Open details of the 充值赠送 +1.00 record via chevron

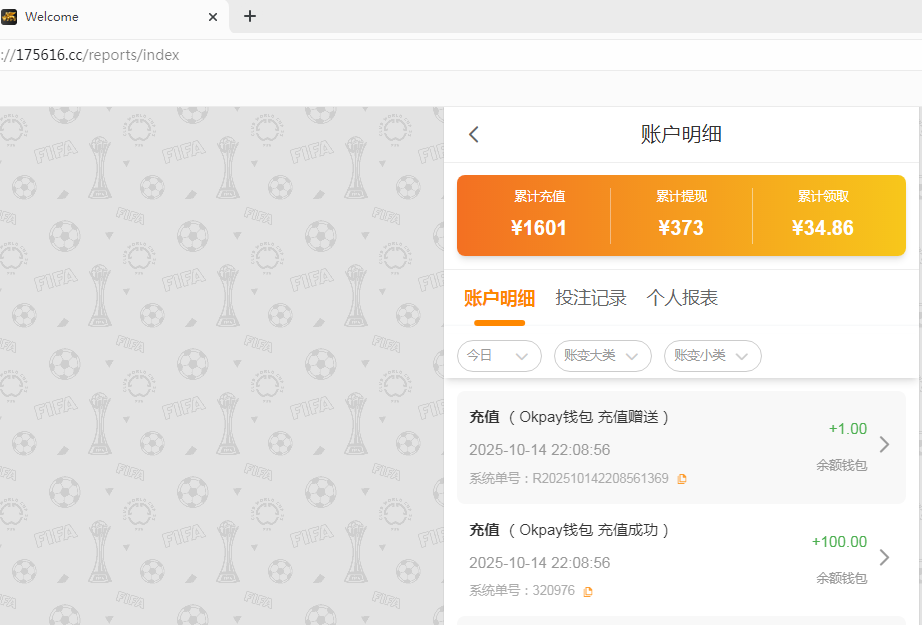[x=884, y=444]
